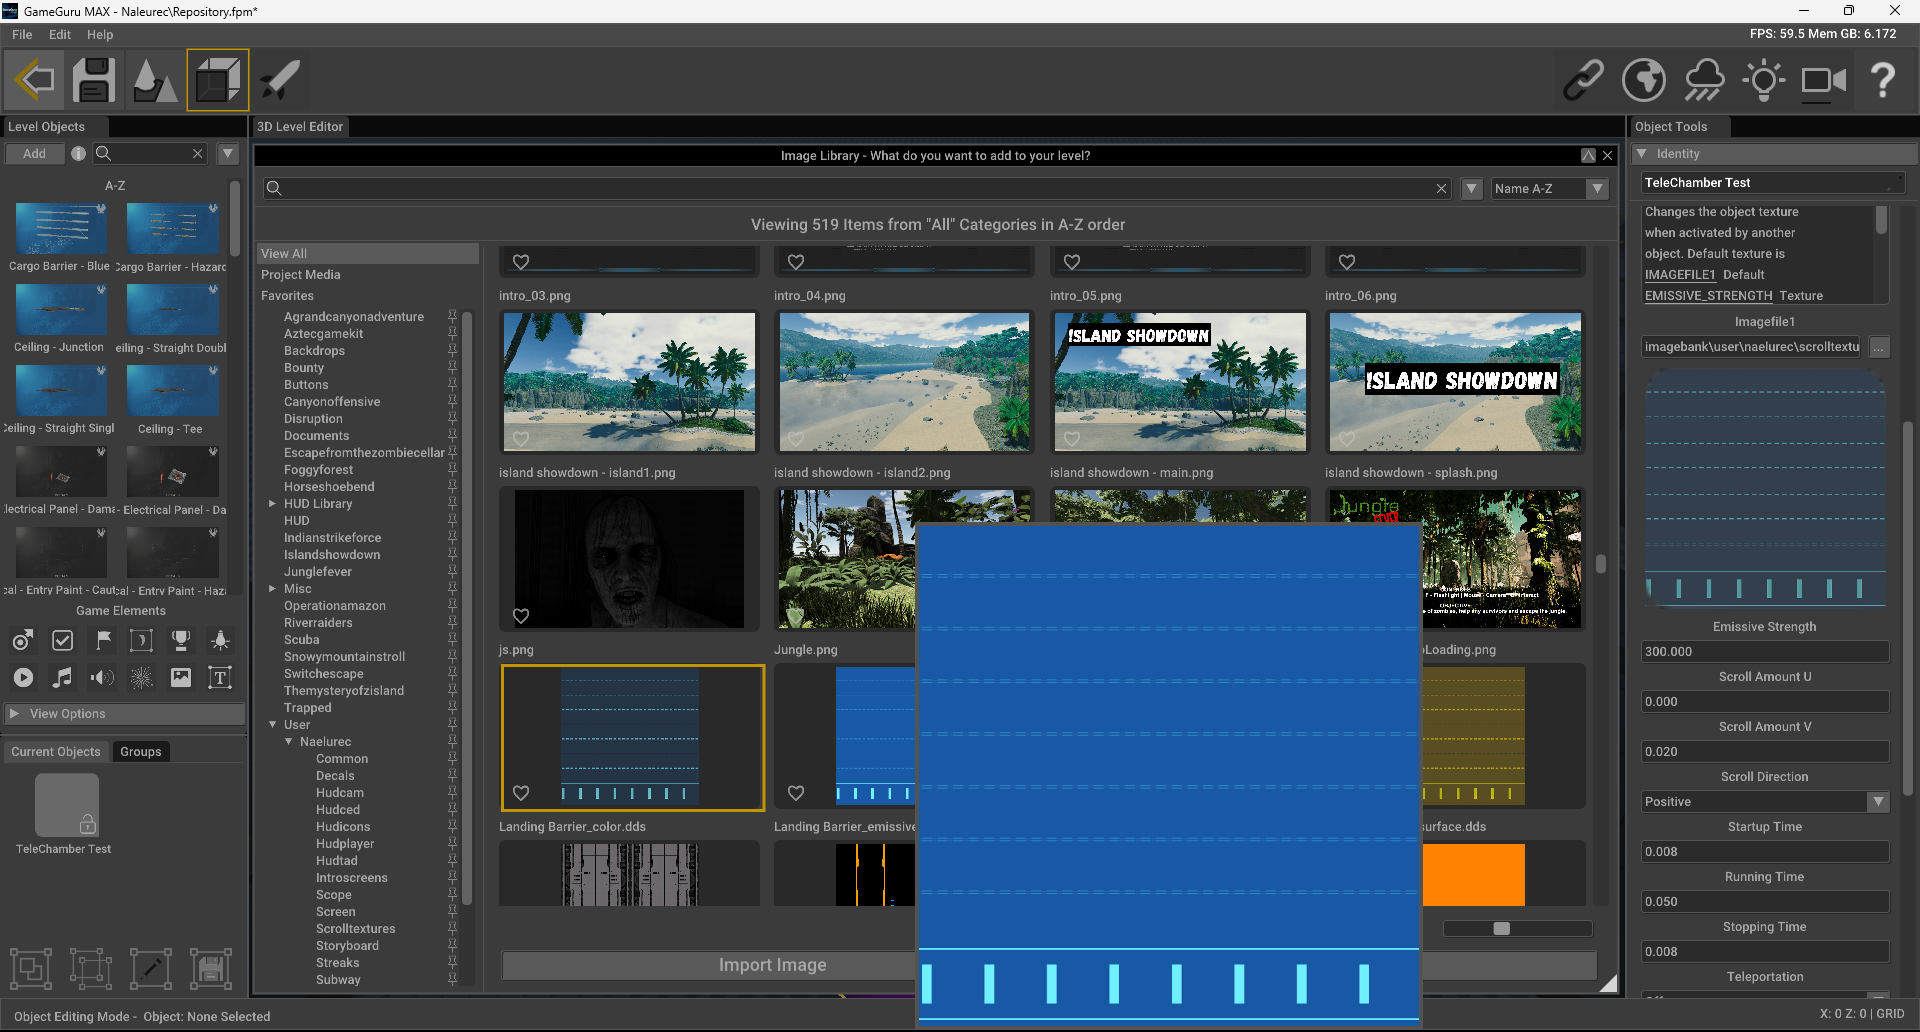Select the music element icon under Game Elements
Screen dimensions: 1920x1032
(x=62, y=678)
